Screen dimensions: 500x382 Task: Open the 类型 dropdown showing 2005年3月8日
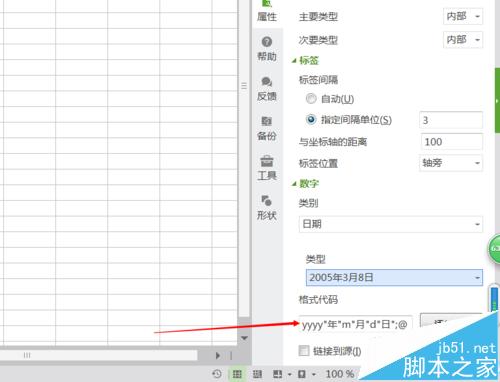click(394, 278)
